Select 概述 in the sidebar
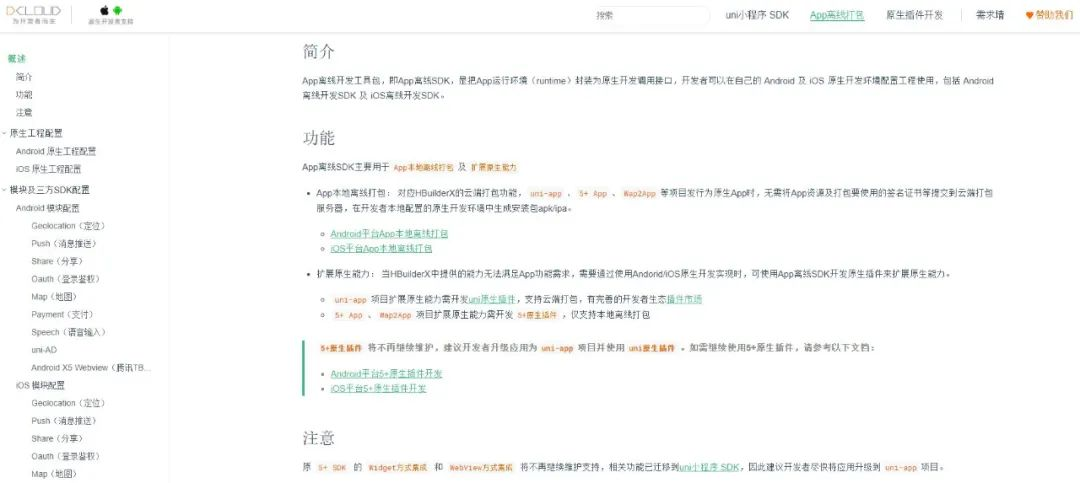The width and height of the screenshot is (1080, 483). (17, 59)
